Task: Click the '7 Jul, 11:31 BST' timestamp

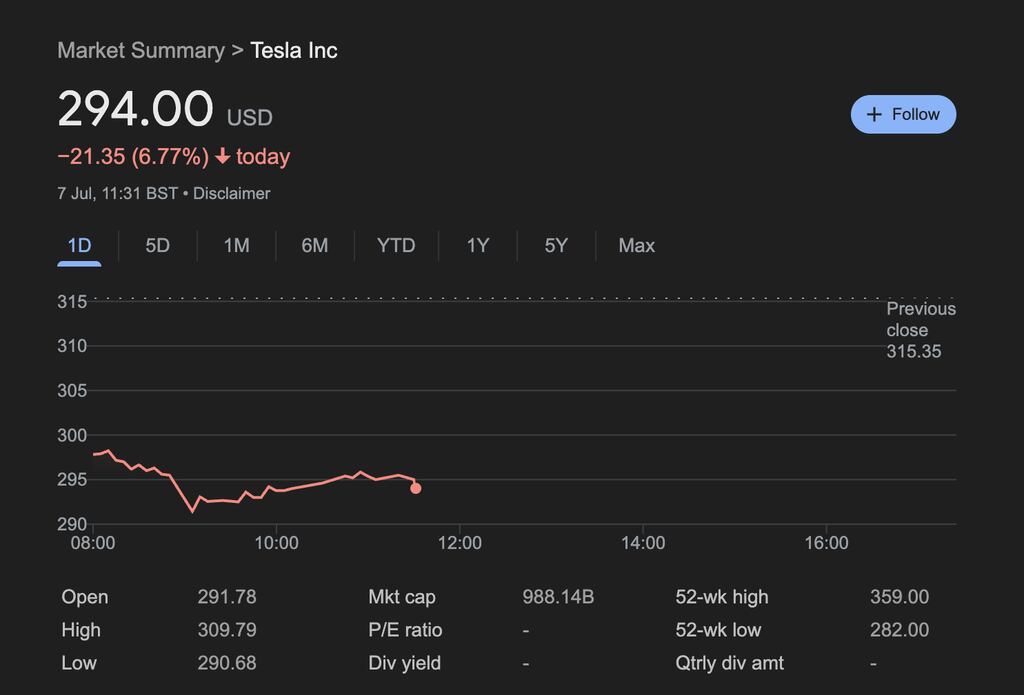Action: (118, 193)
